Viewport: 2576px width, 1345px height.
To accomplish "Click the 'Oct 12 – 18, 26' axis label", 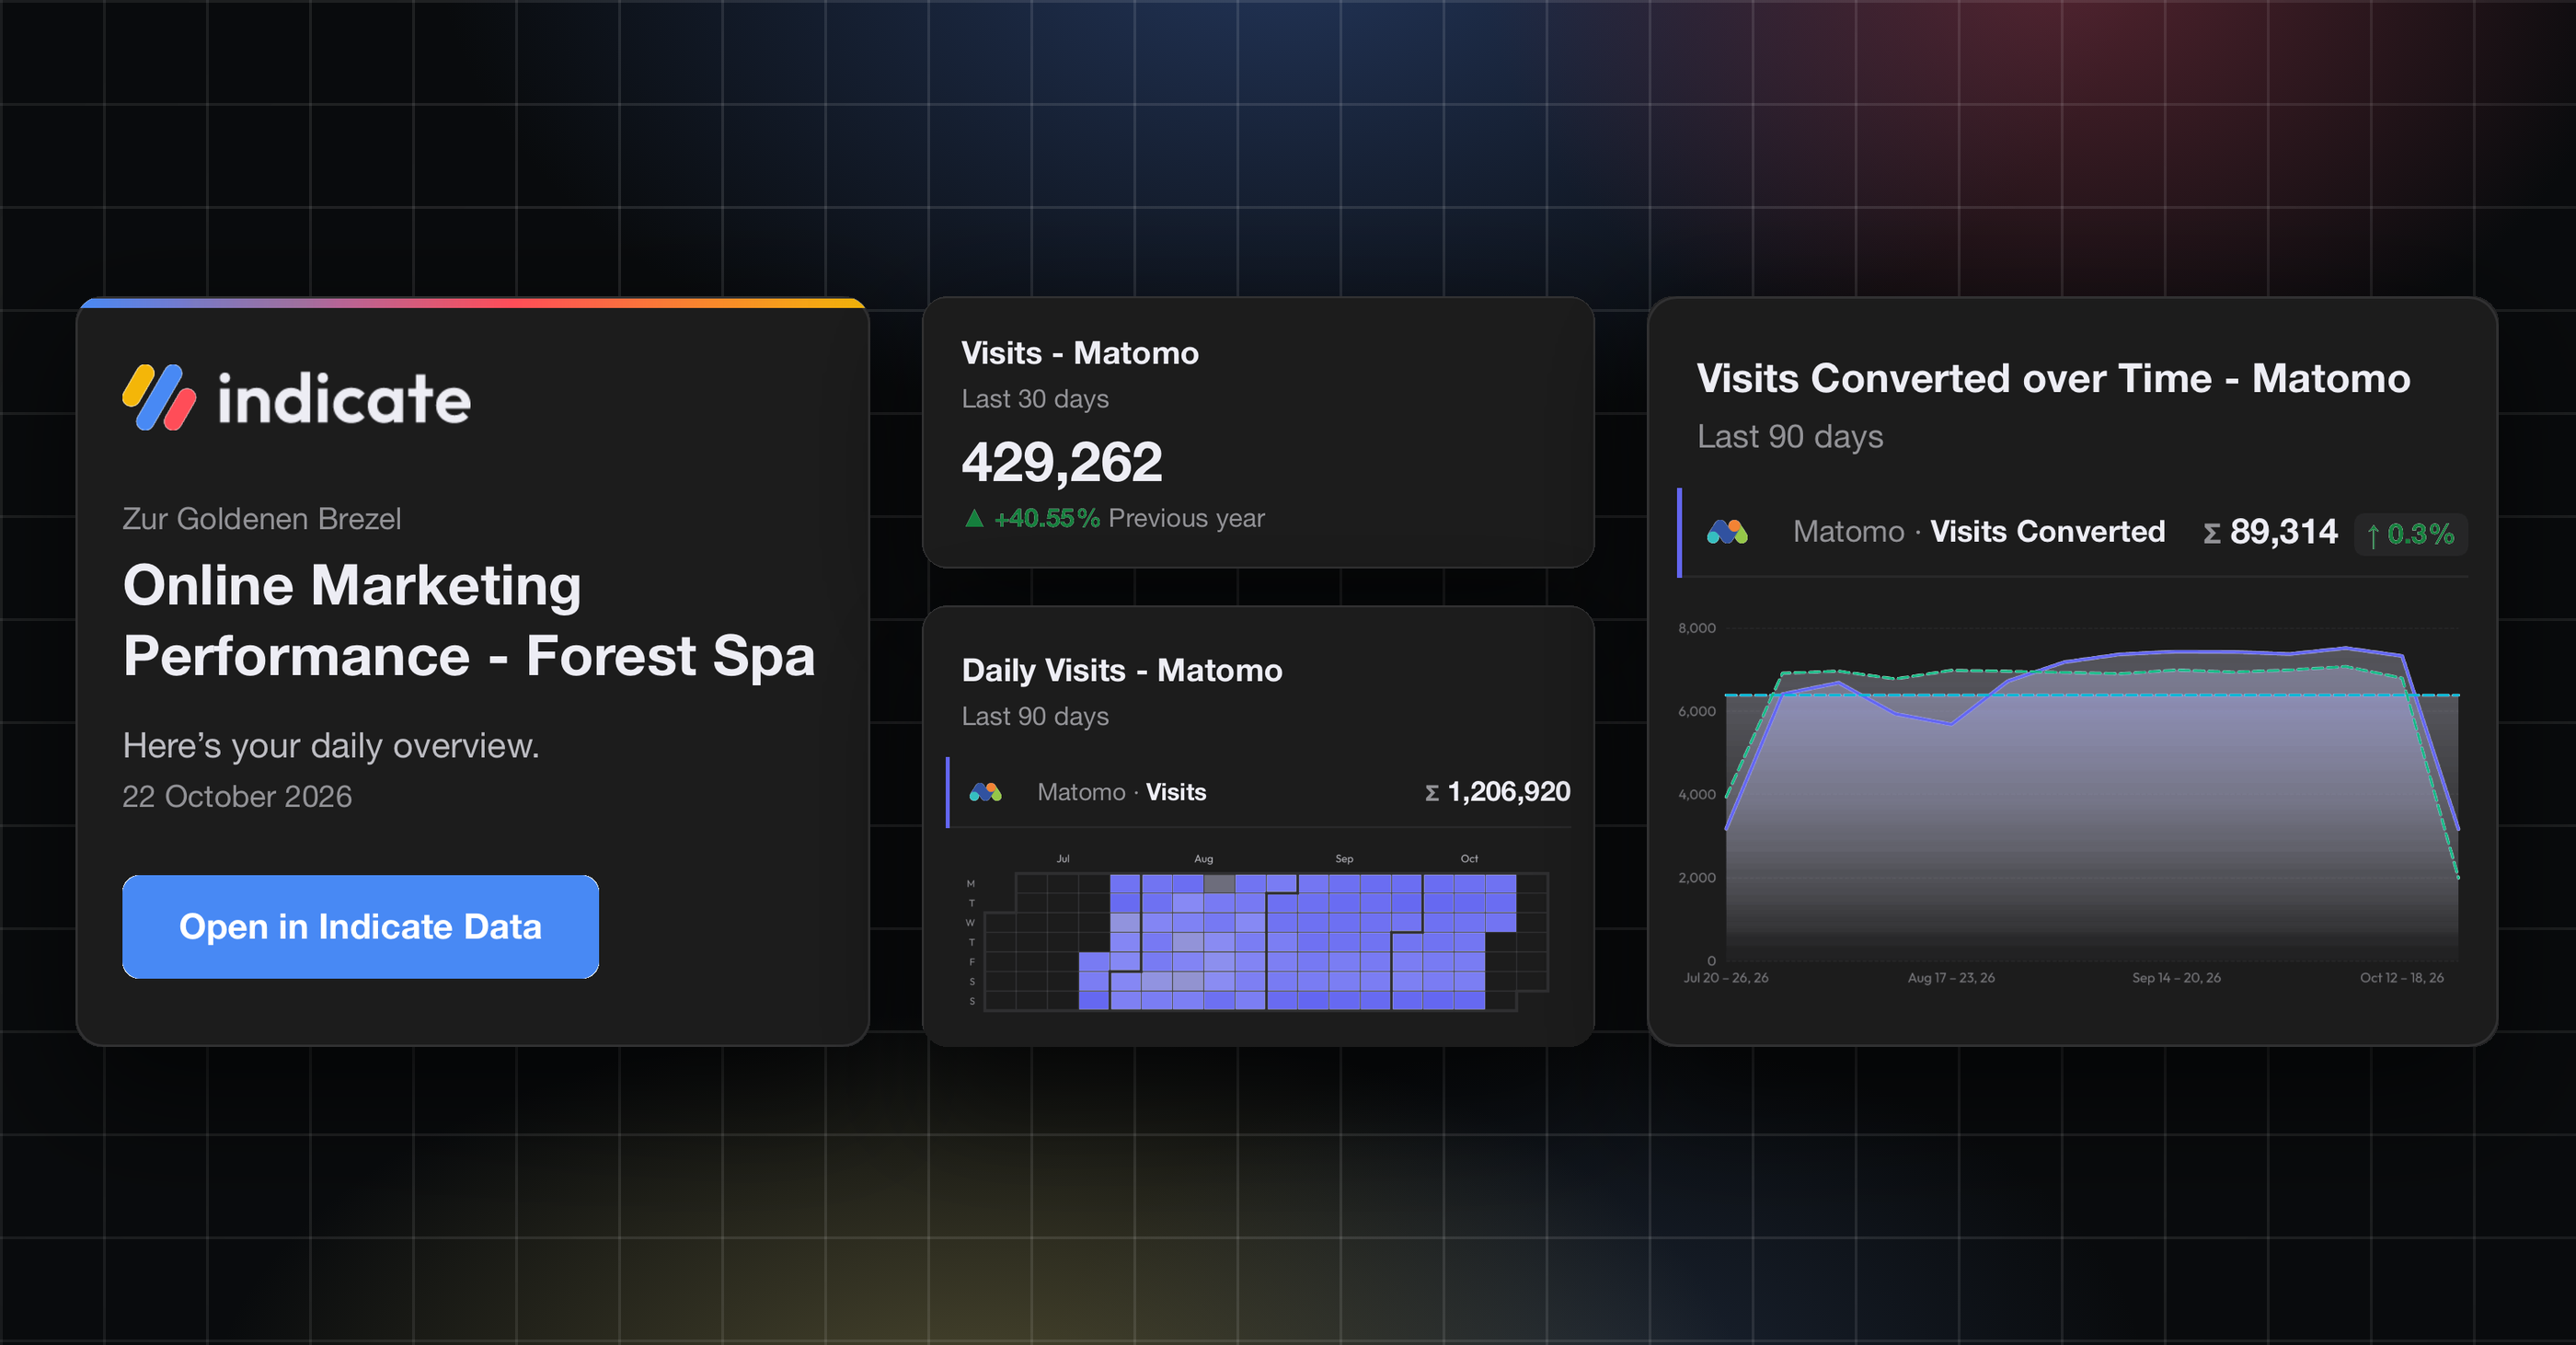I will coord(2401,978).
